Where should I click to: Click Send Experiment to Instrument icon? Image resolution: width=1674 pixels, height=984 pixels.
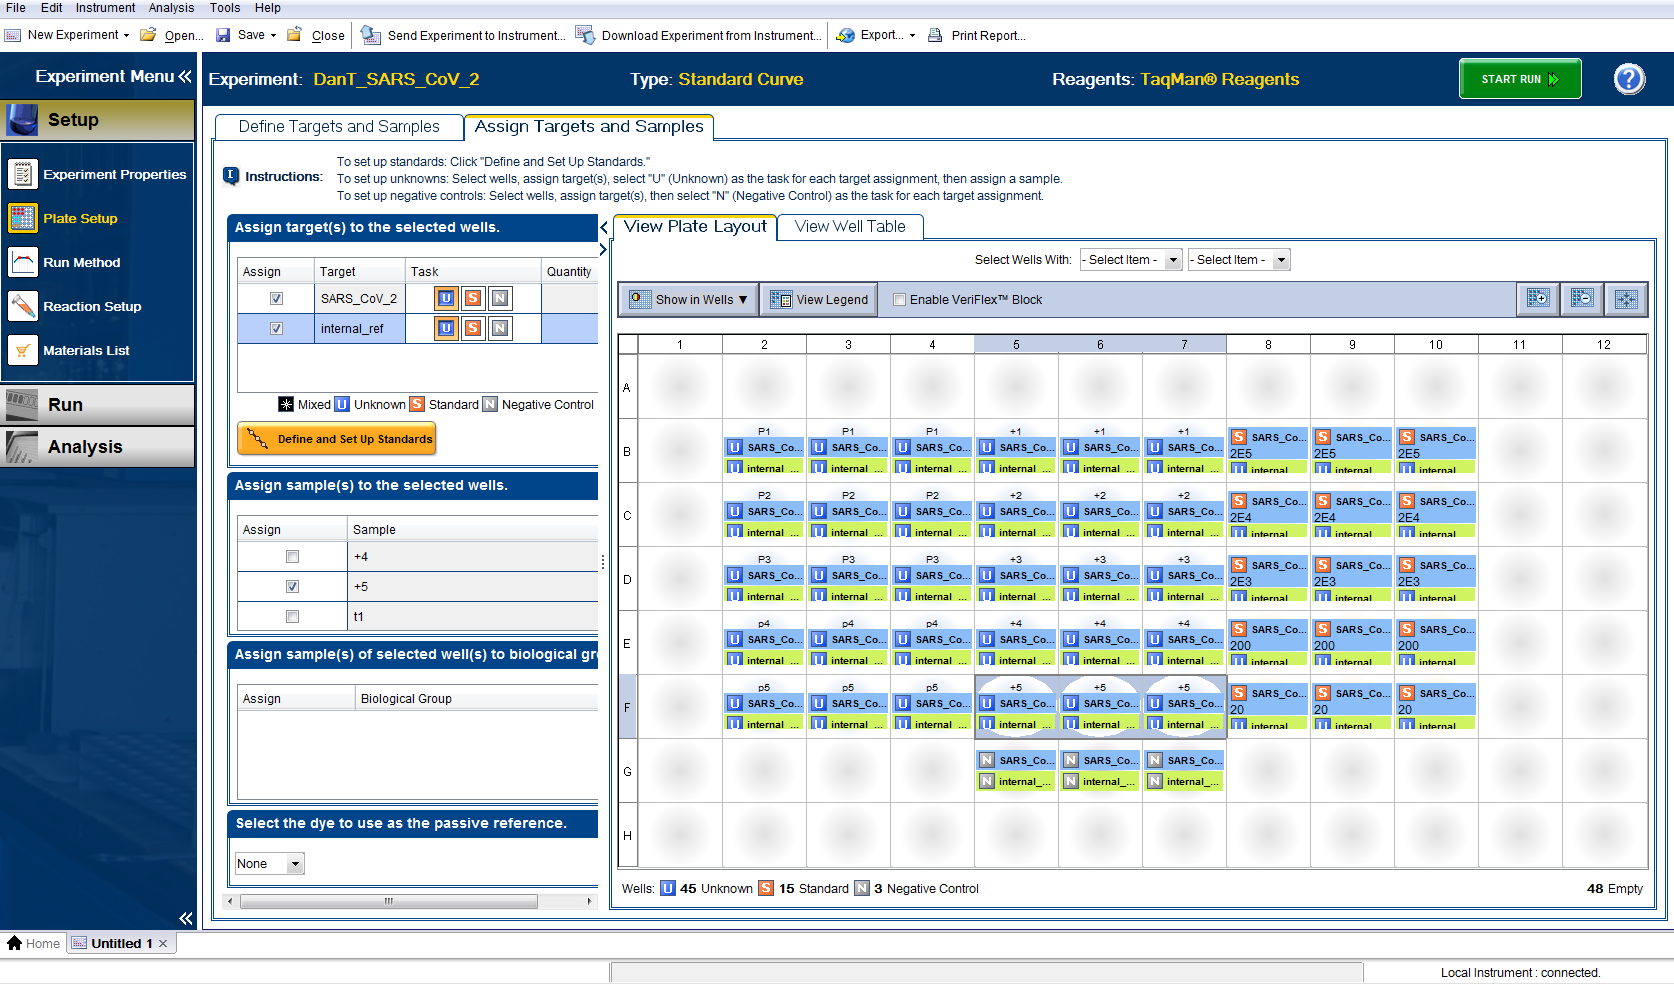point(370,35)
